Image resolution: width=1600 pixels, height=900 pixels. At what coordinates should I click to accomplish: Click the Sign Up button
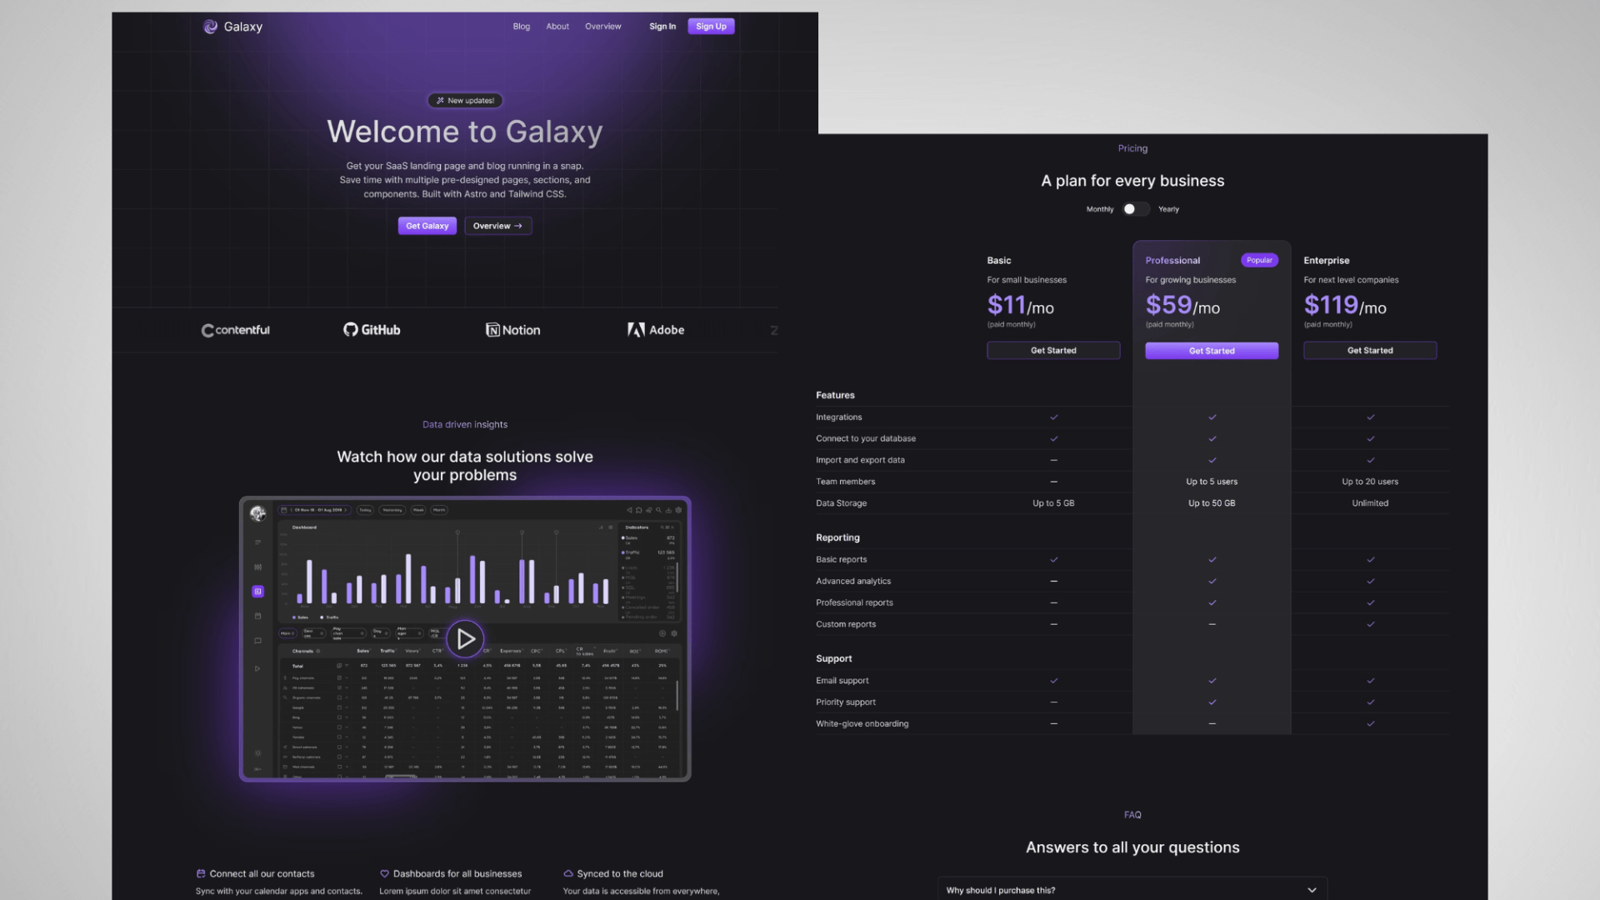(711, 27)
